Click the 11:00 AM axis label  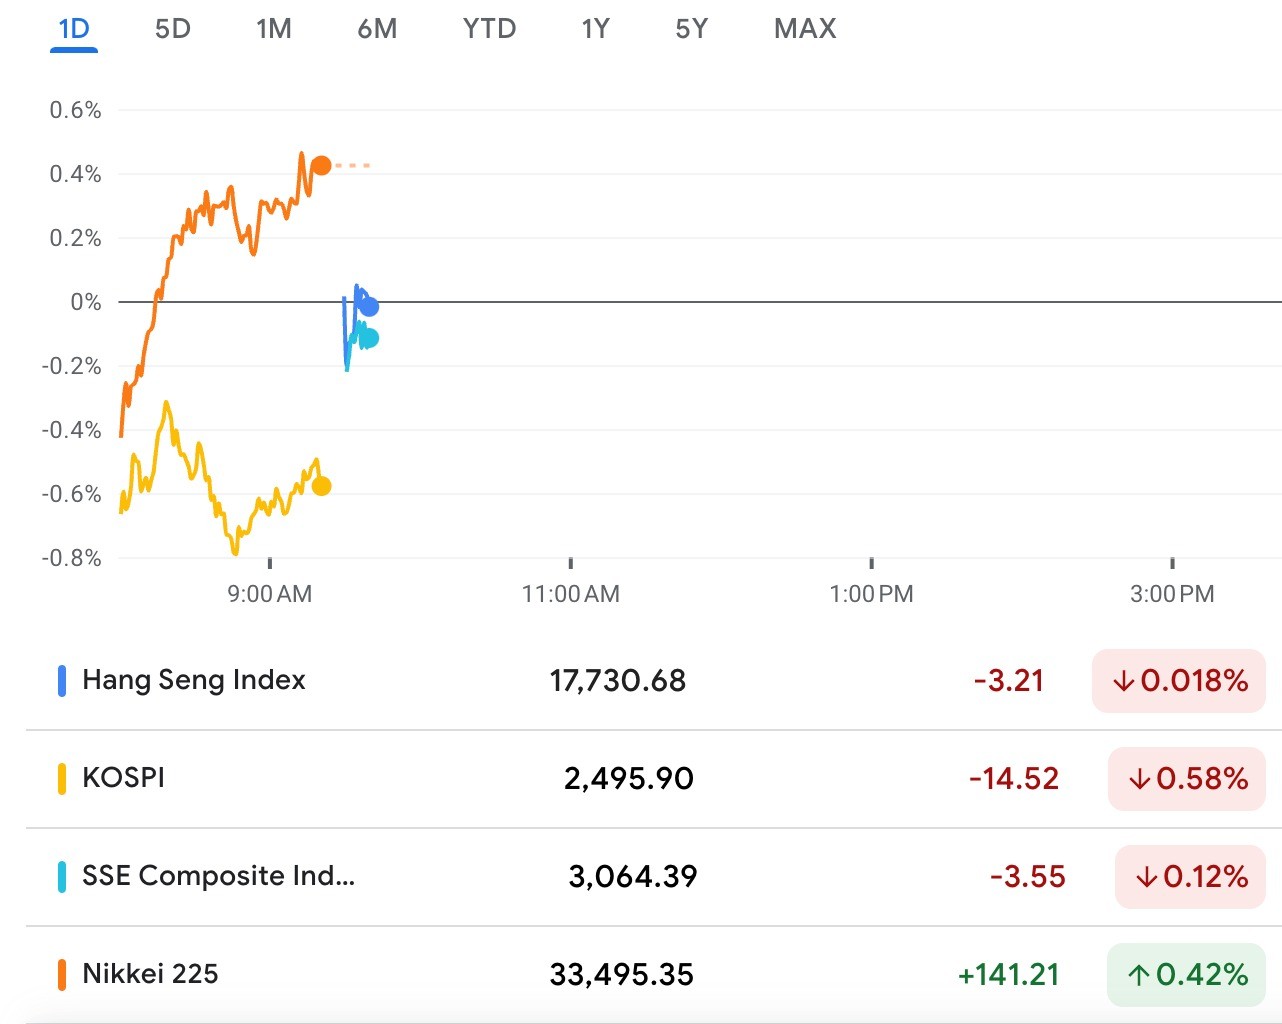tap(571, 594)
